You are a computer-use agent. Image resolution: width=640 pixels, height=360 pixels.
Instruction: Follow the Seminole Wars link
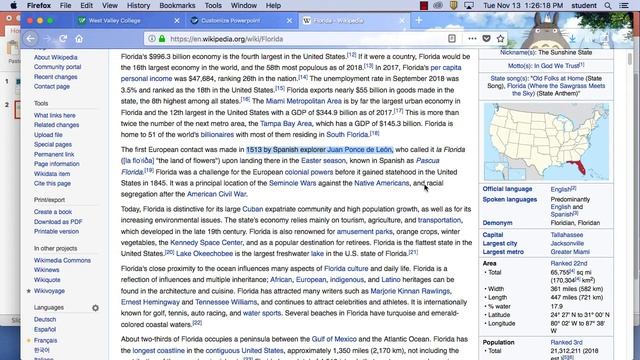pos(292,183)
